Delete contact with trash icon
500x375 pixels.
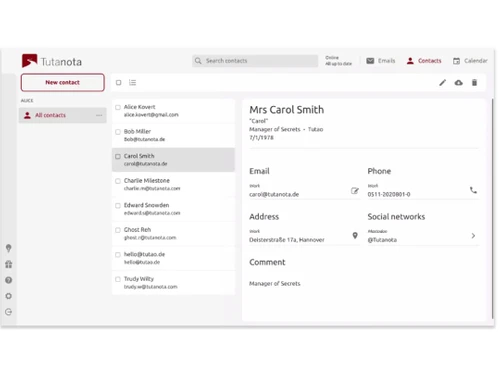[x=474, y=83]
